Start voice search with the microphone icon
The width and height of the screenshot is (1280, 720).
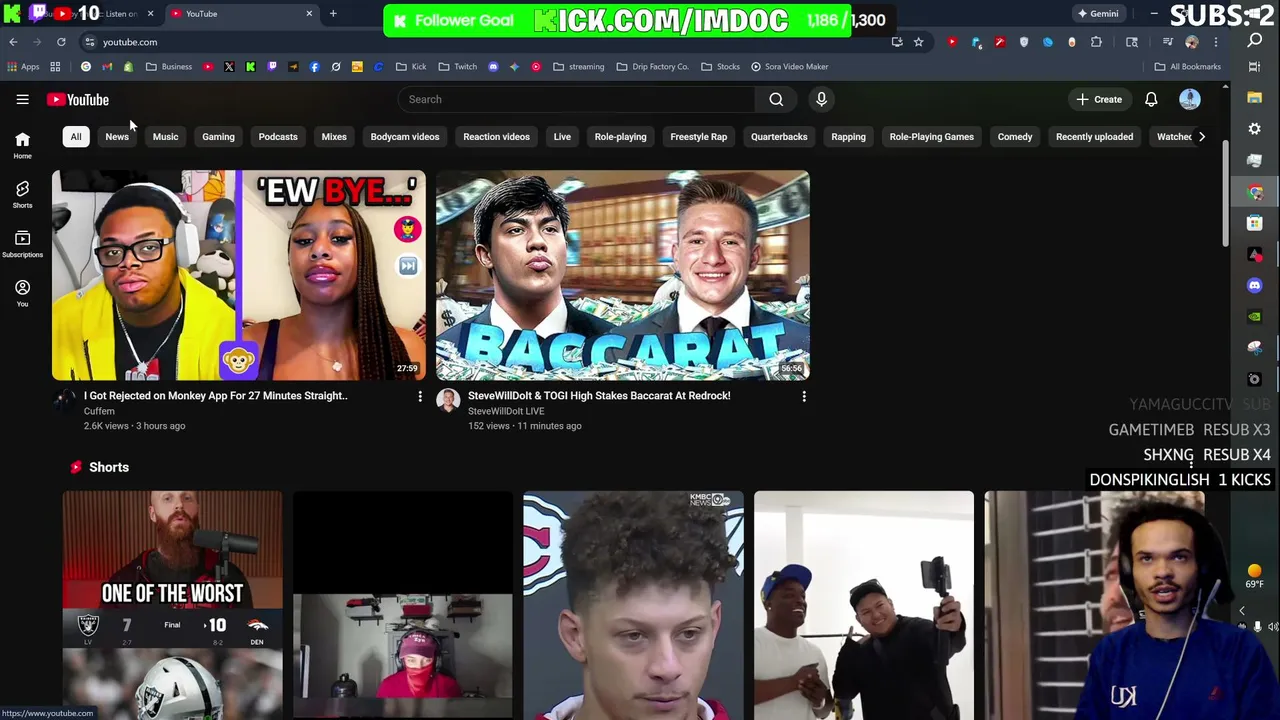point(821,99)
